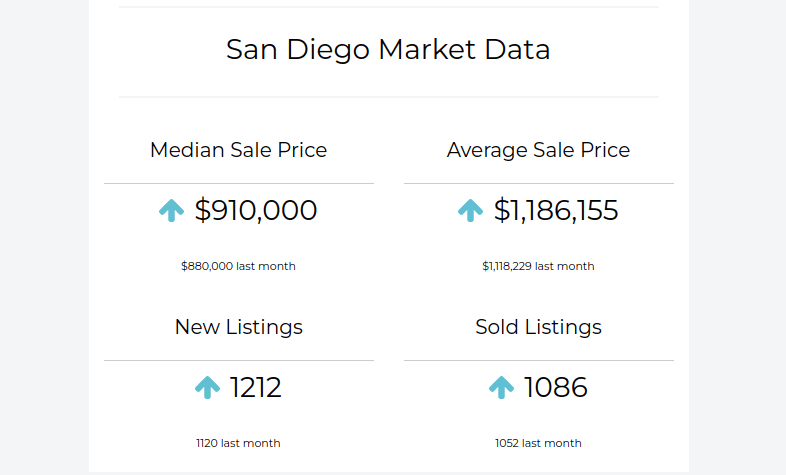Select the San Diego Market Data heading

[388, 50]
